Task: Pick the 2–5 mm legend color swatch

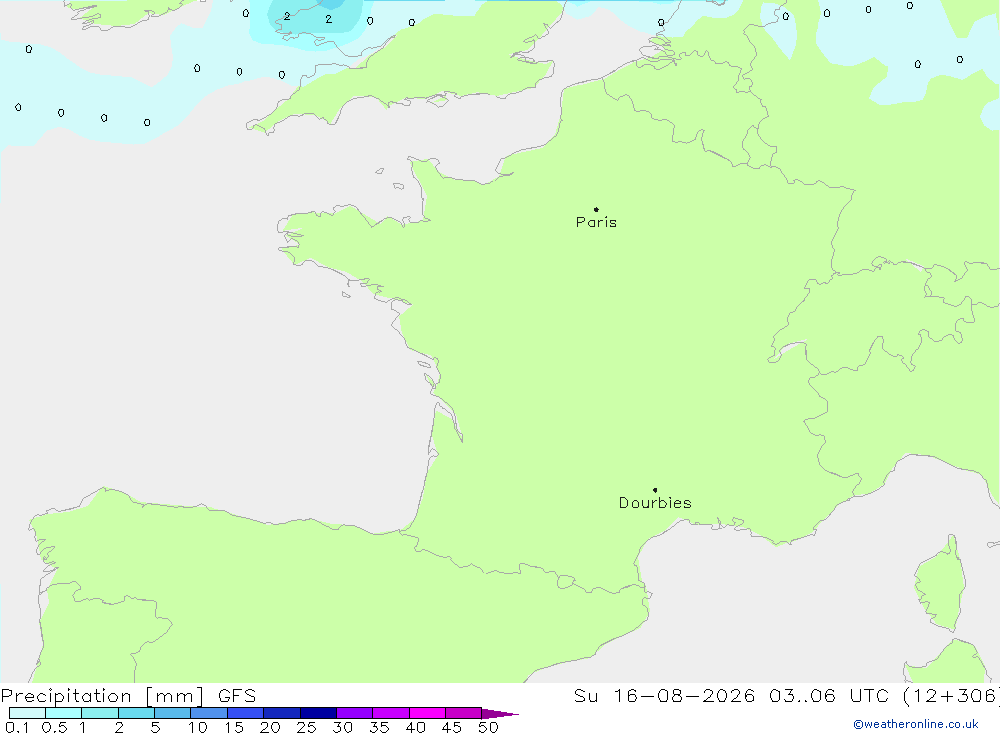Action: coord(136,713)
